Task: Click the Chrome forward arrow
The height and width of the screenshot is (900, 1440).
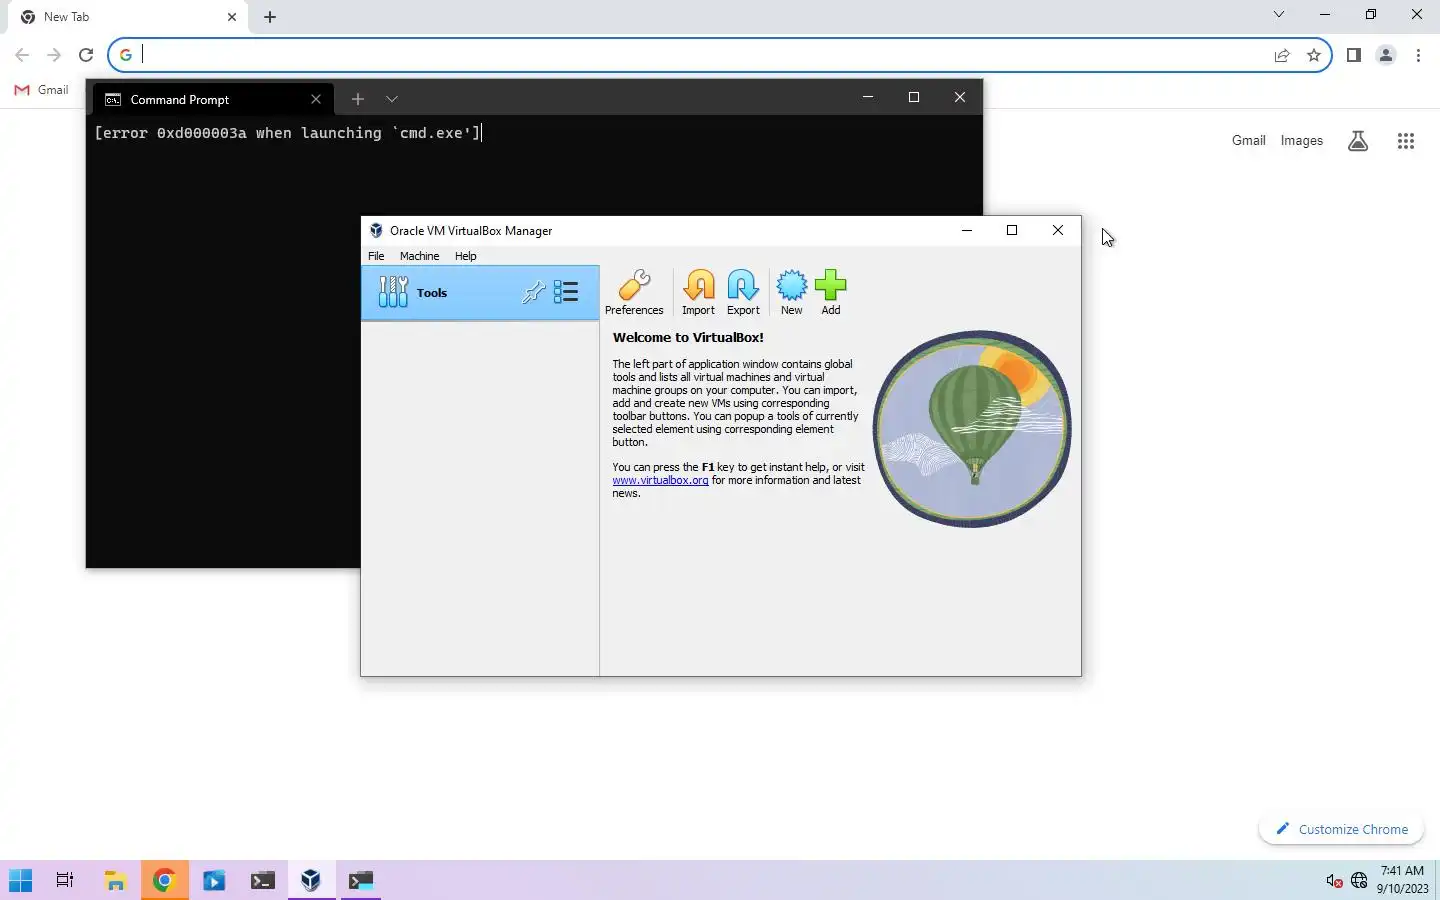Action: click(x=54, y=55)
